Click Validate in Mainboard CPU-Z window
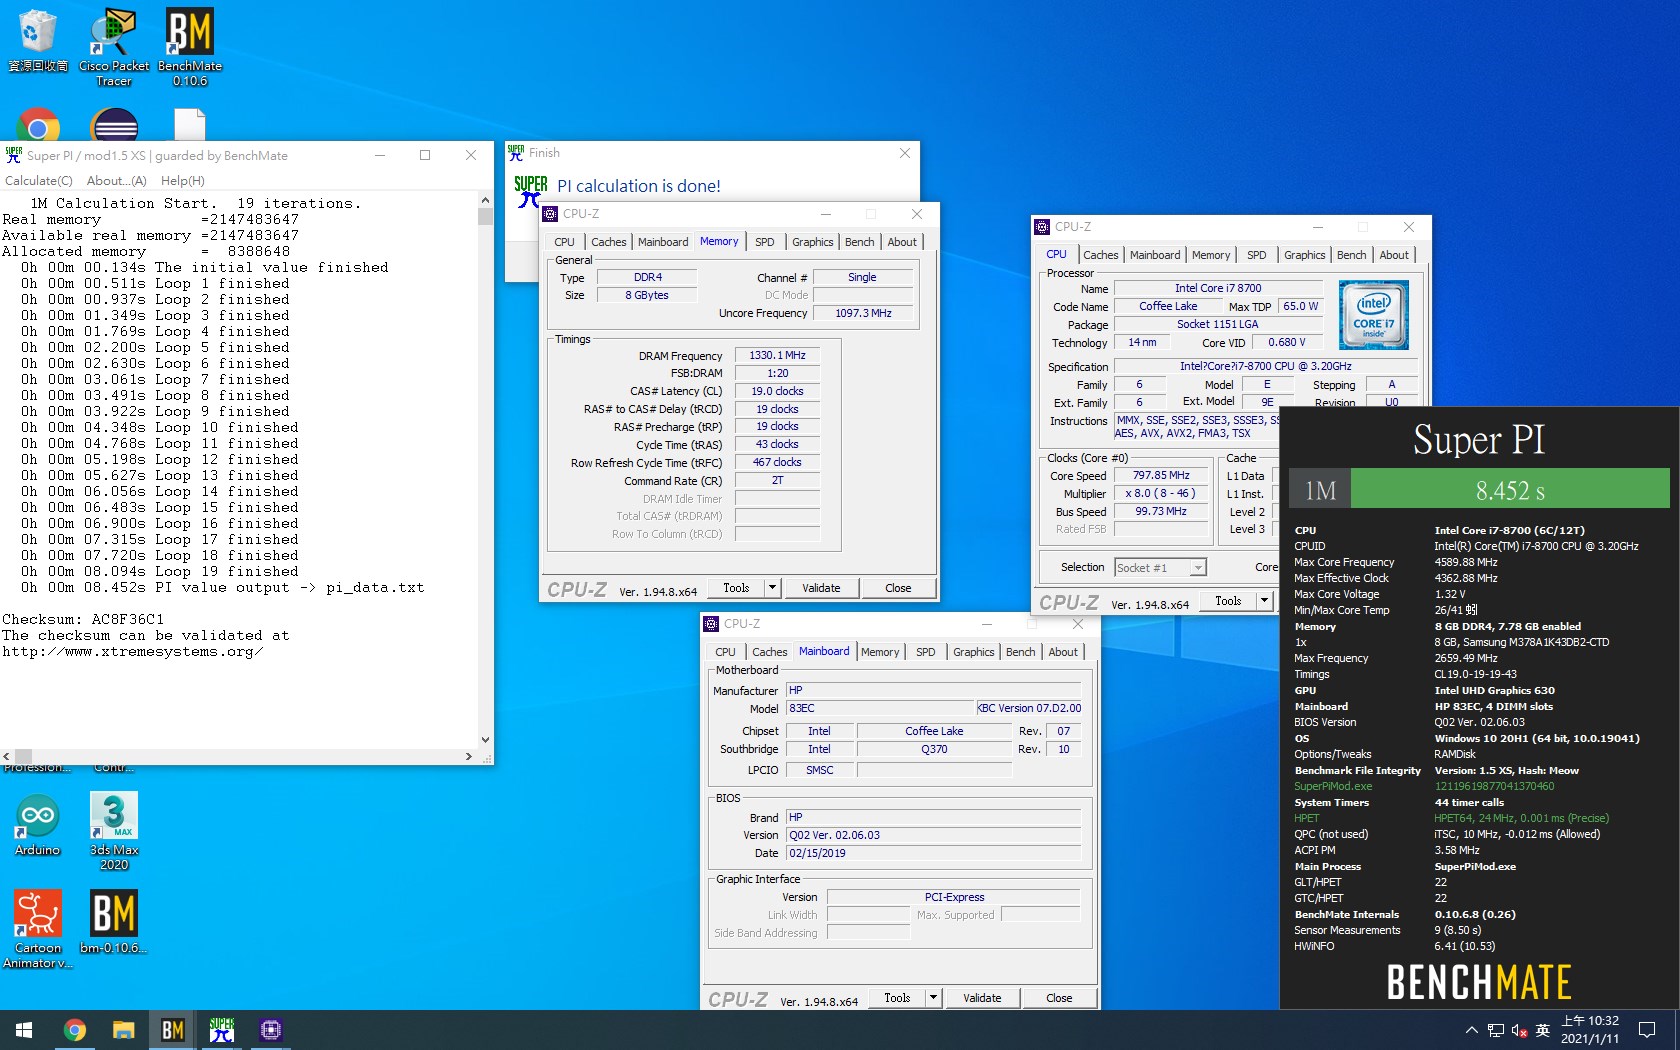Screen dimensions: 1680x1050 tap(982, 998)
